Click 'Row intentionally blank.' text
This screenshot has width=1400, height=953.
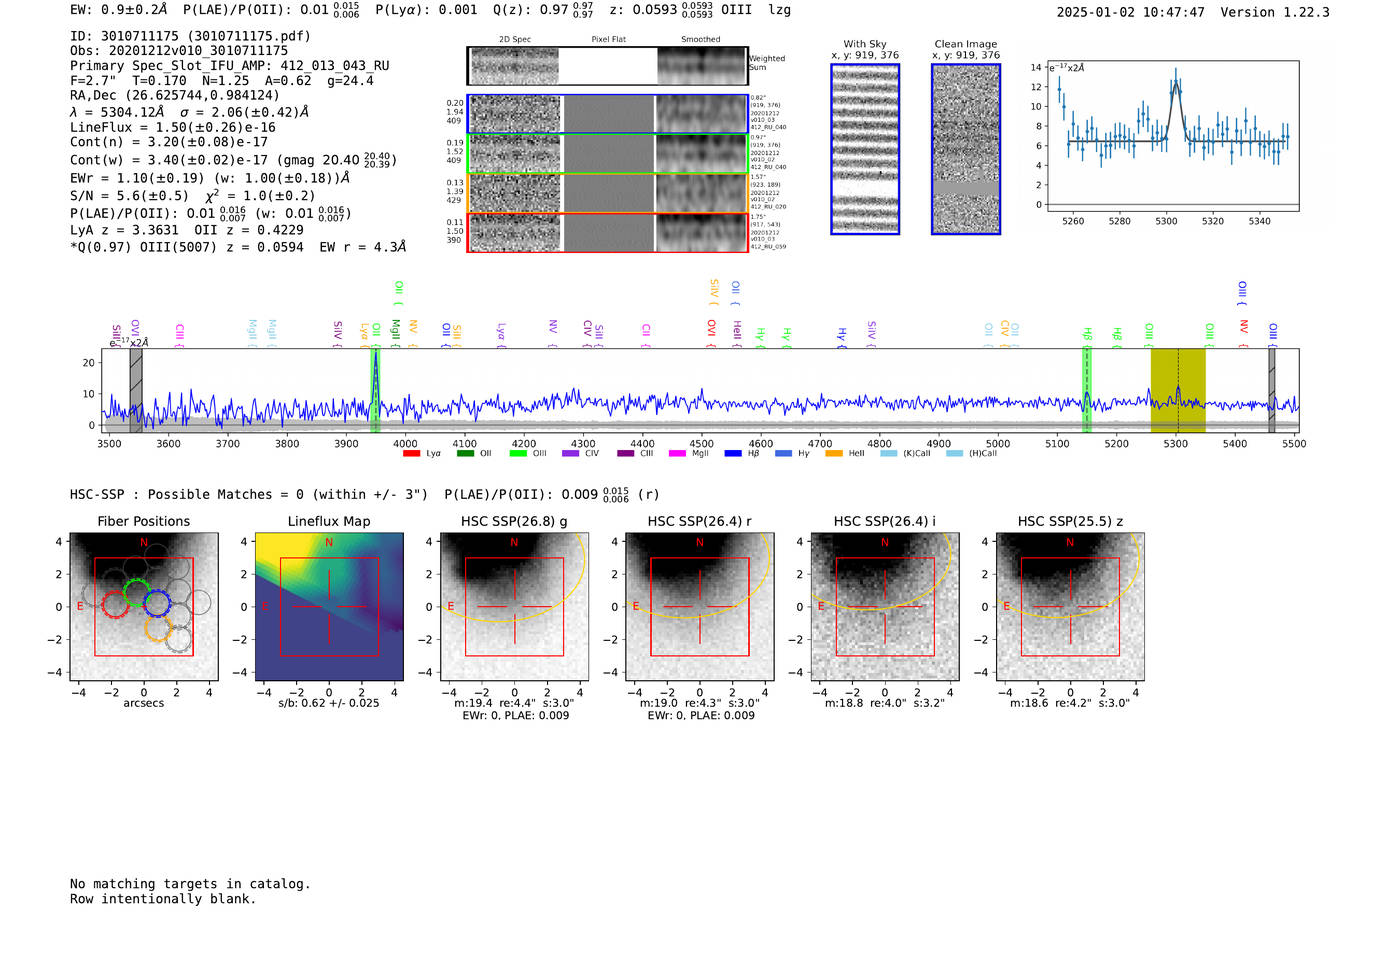(x=163, y=899)
